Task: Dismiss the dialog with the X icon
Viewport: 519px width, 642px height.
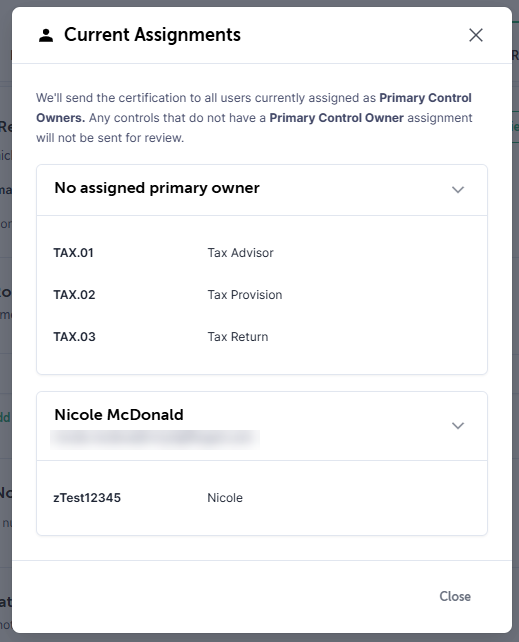Action: pos(476,35)
